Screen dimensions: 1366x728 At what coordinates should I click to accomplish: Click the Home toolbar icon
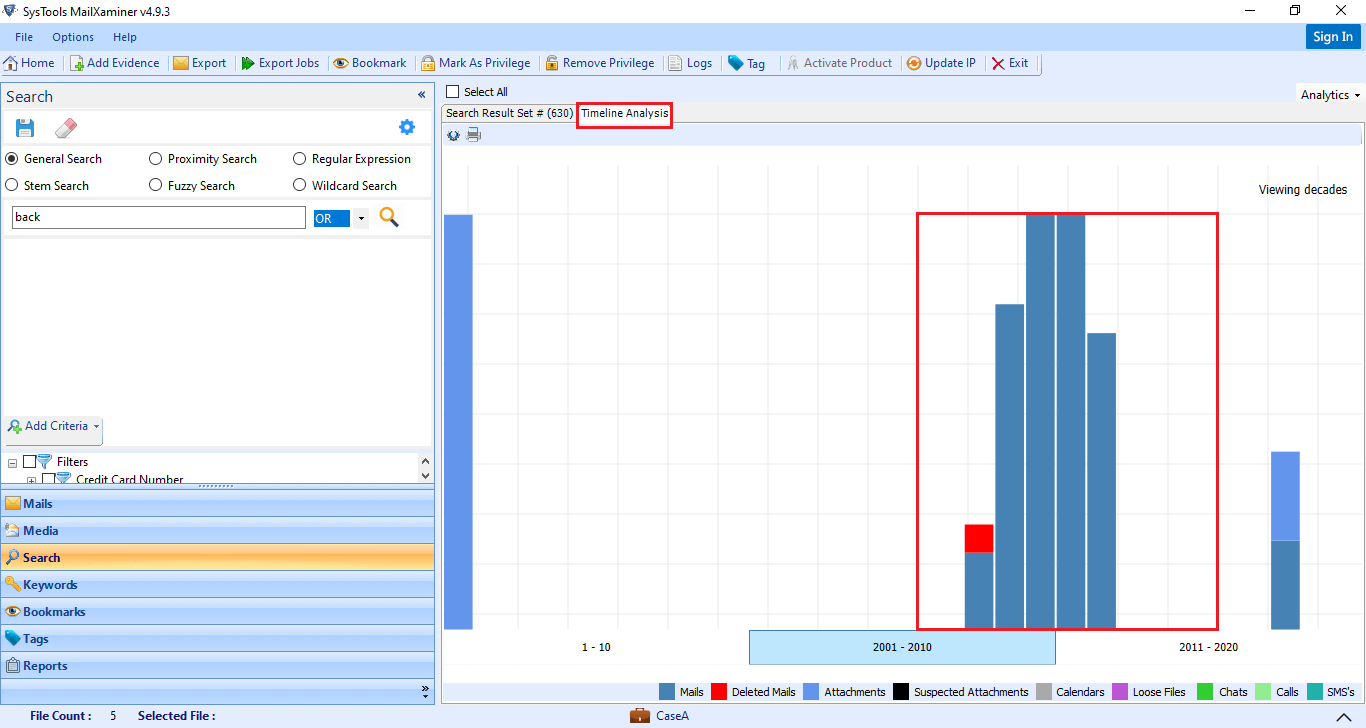(x=11, y=63)
